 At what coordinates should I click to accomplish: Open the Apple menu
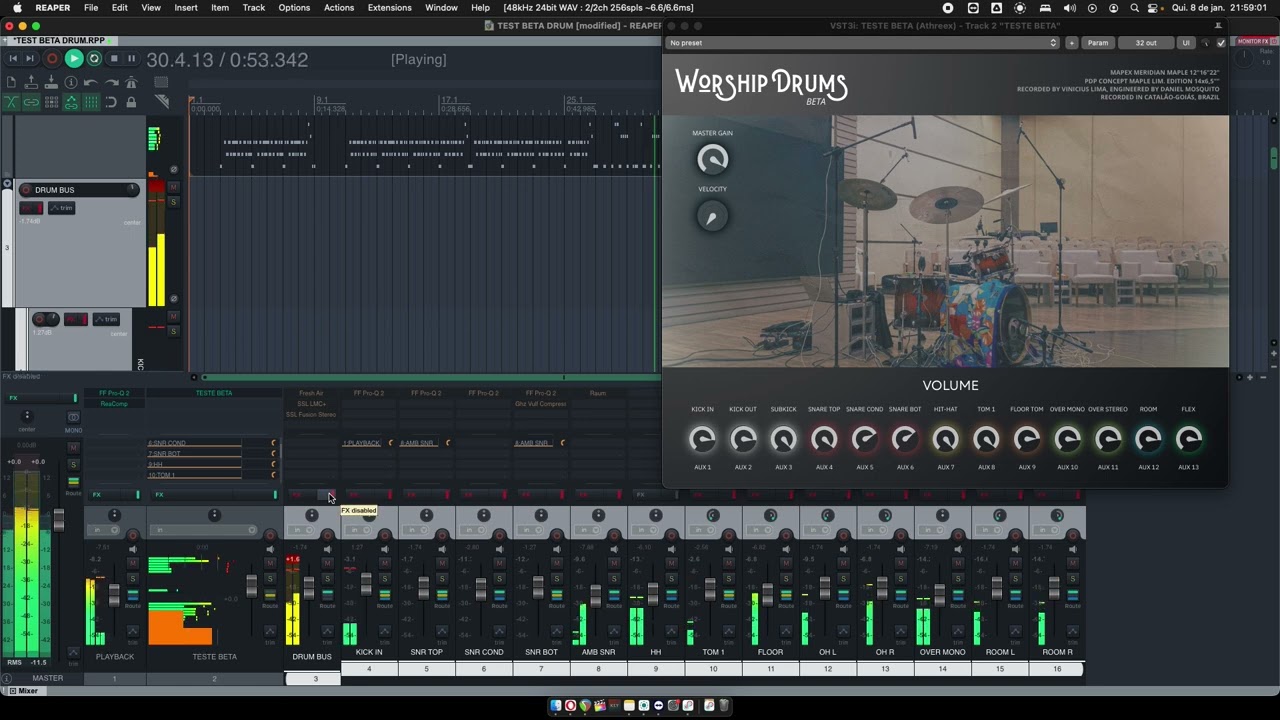coord(16,8)
